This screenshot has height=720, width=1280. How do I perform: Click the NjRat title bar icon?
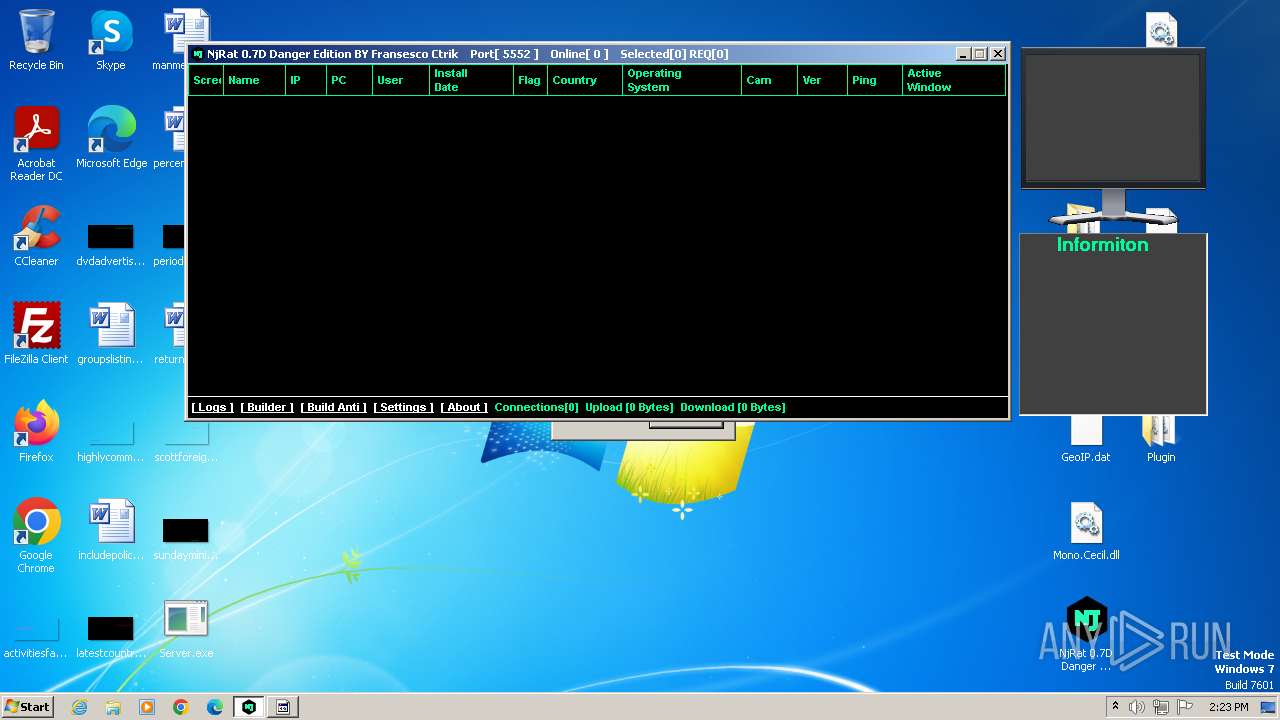197,54
